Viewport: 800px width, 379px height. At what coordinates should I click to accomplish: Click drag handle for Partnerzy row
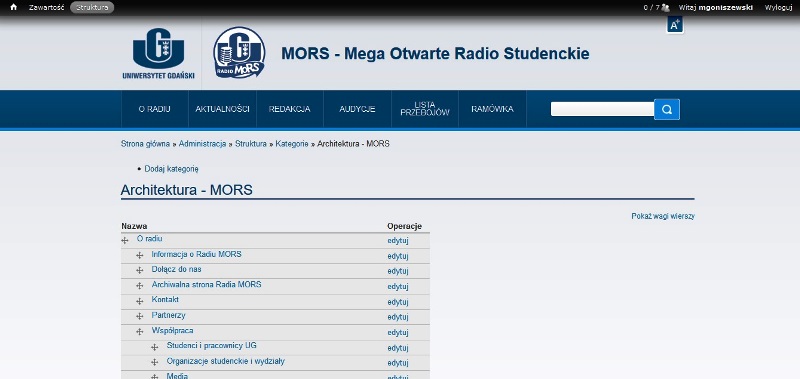pyautogui.click(x=140, y=317)
